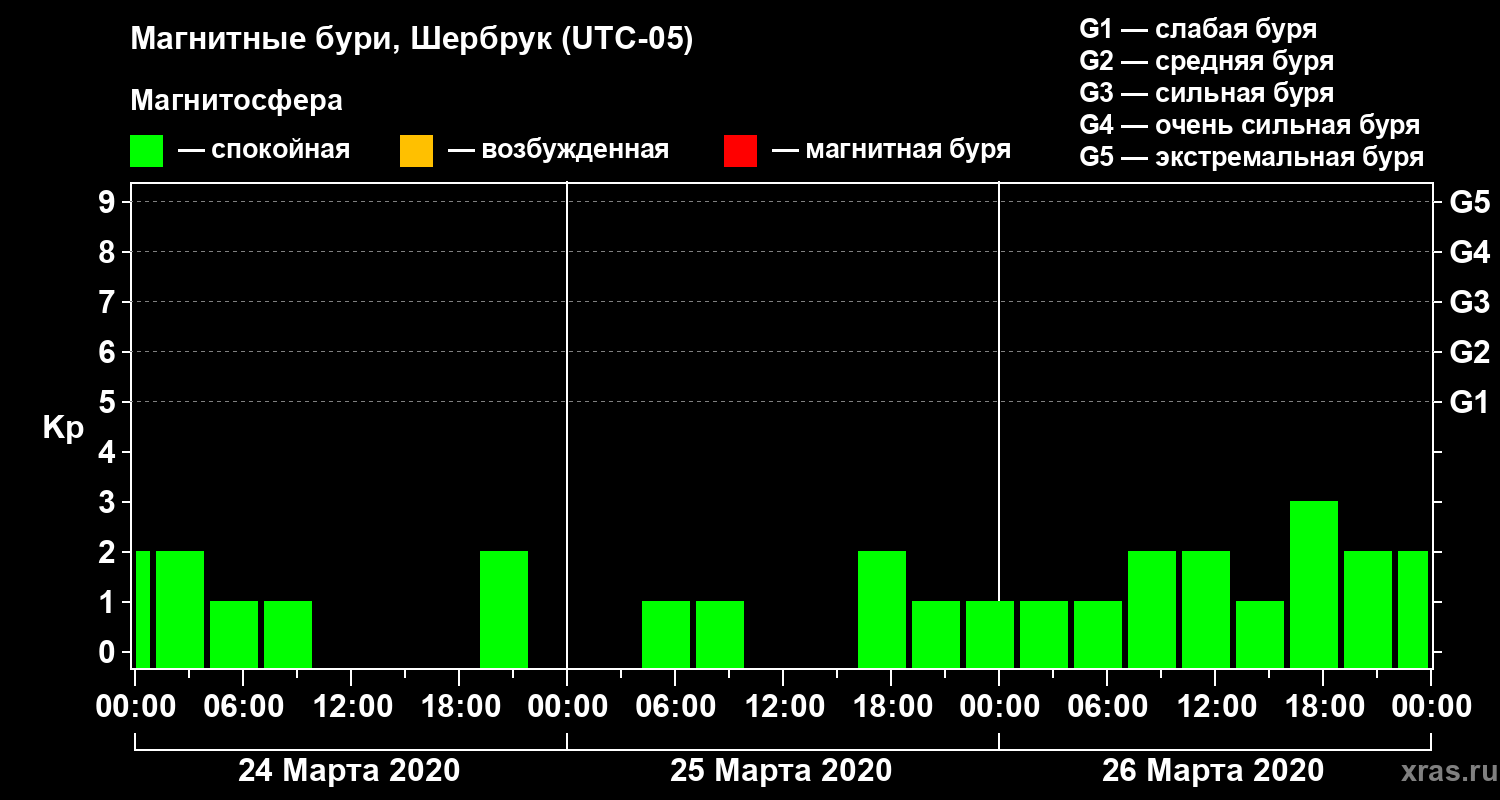Click the '06:00' time label under 24 Марта
The width and height of the screenshot is (1500, 800).
tap(243, 707)
